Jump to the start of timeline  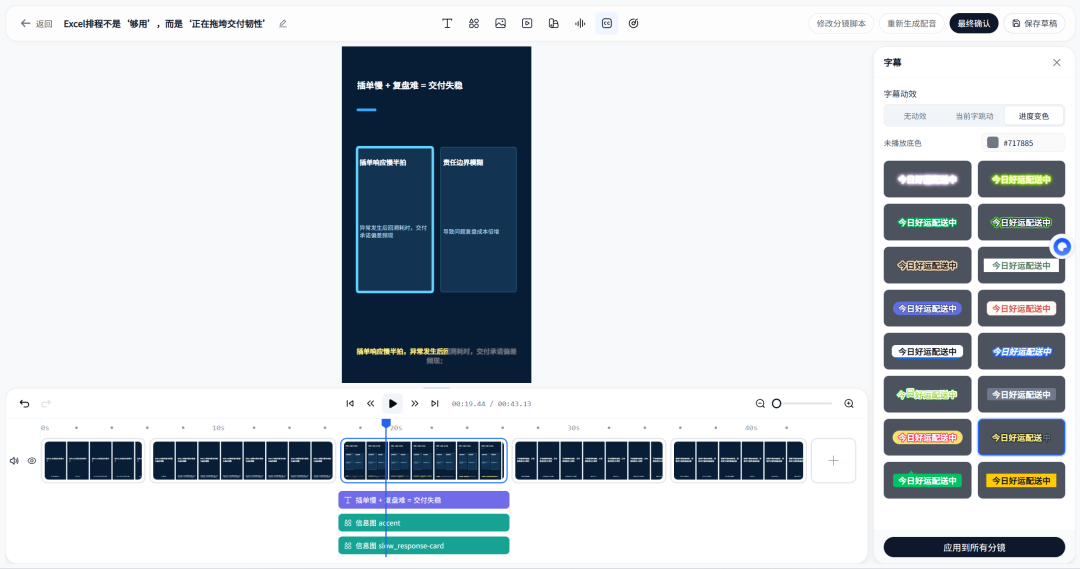coord(350,404)
